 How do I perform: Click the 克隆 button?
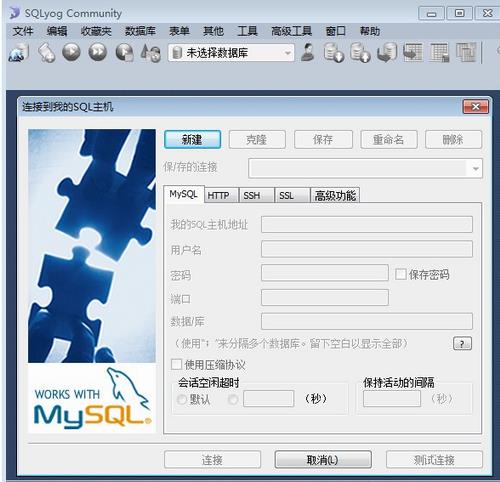coord(257,139)
